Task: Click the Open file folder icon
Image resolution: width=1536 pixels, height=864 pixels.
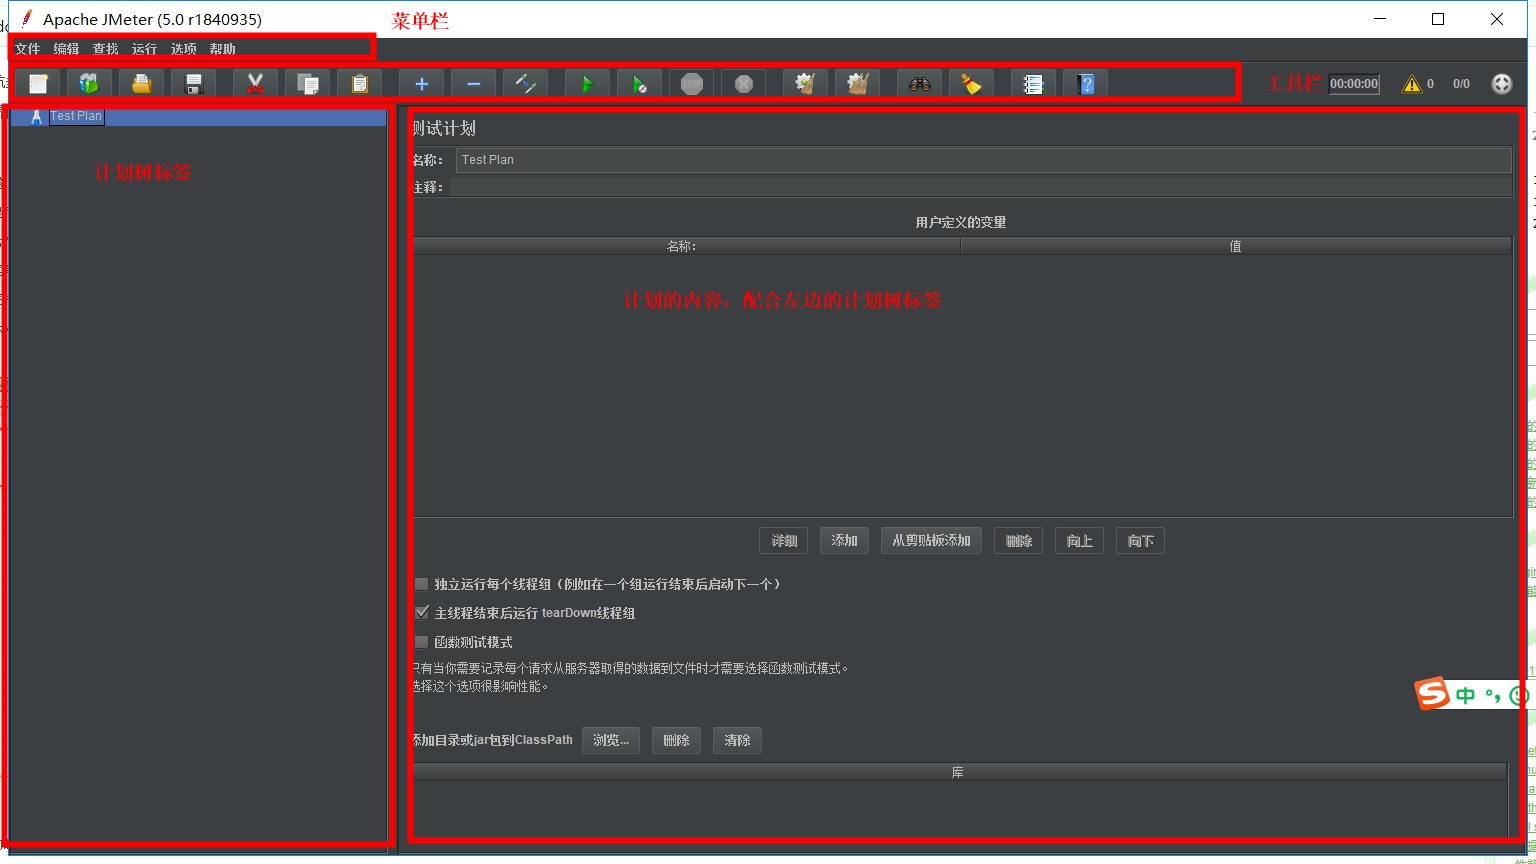Action: [142, 84]
